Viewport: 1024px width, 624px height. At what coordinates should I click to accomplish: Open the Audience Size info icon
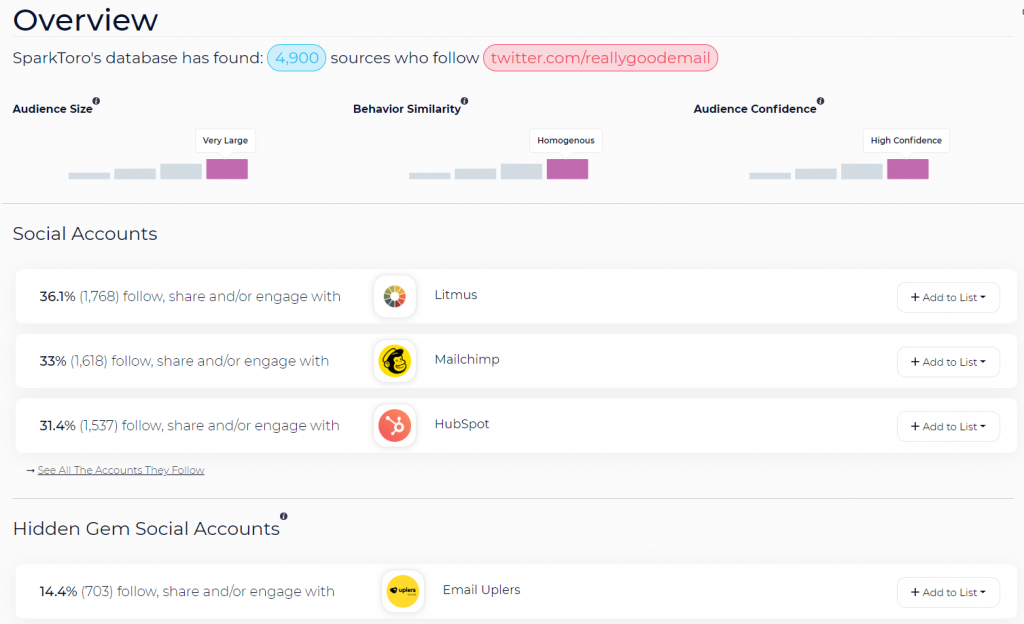[96, 101]
